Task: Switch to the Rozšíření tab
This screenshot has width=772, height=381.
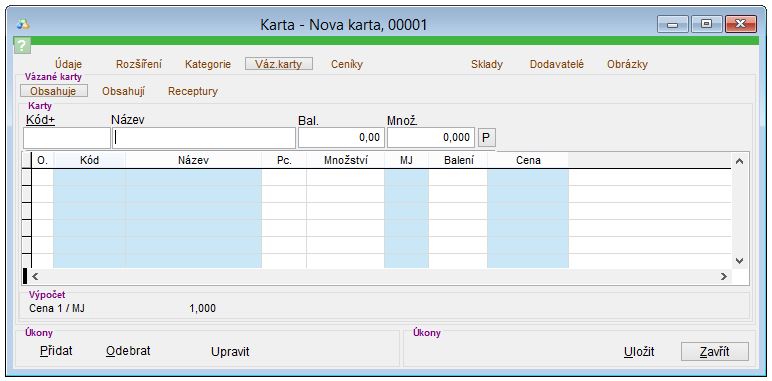Action: [x=139, y=64]
